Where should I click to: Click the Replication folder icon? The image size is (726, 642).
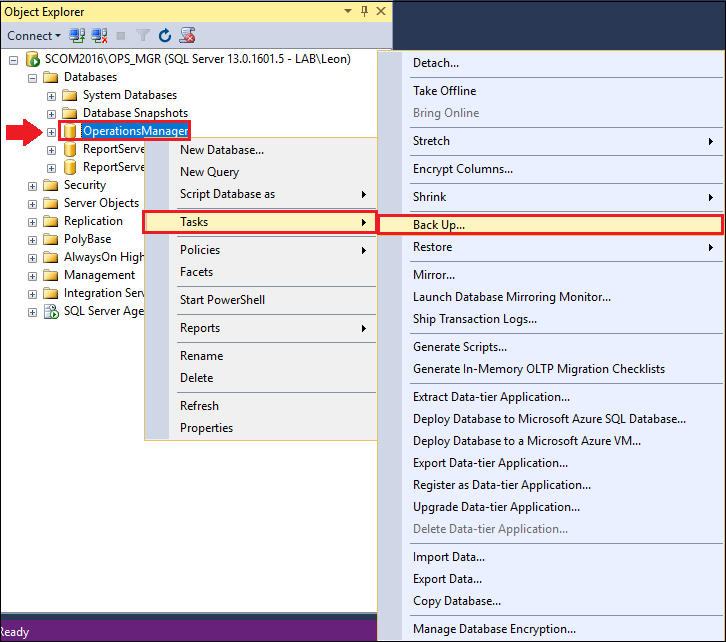point(50,221)
